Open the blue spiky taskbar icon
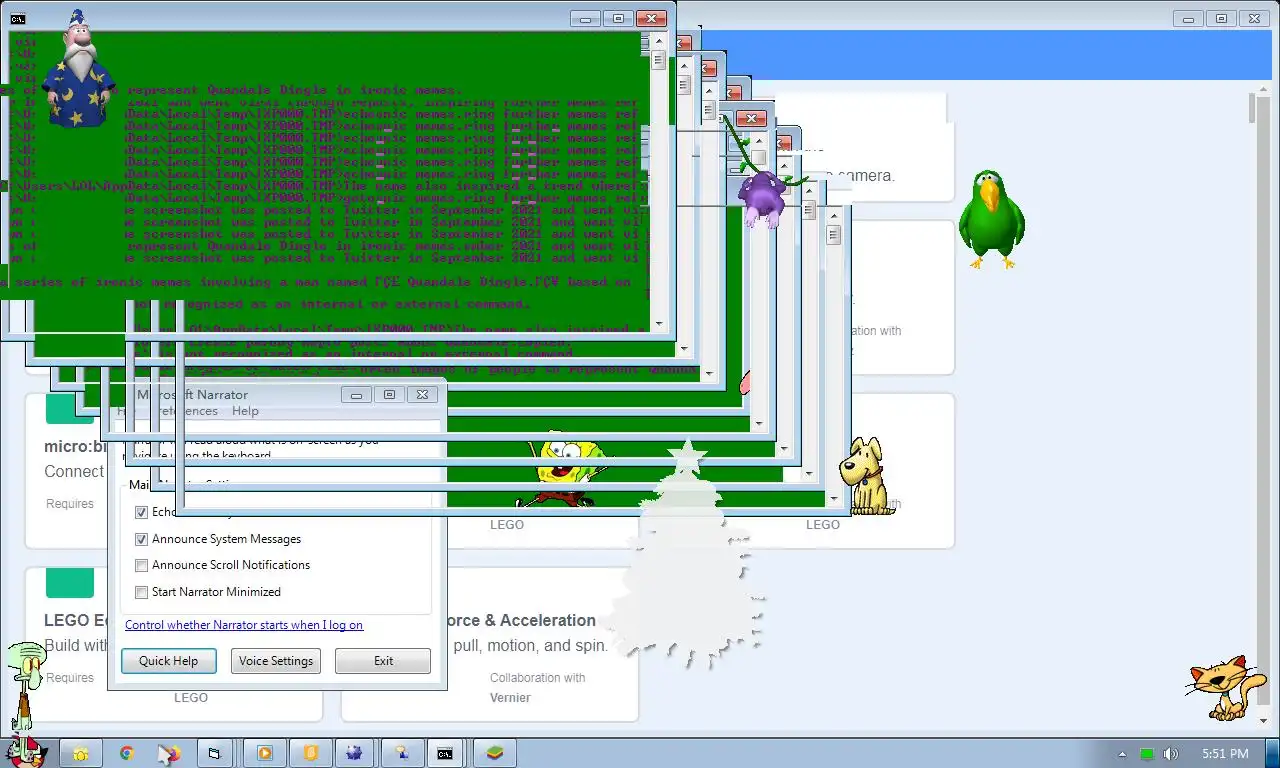This screenshot has height=768, width=1280. 356,753
